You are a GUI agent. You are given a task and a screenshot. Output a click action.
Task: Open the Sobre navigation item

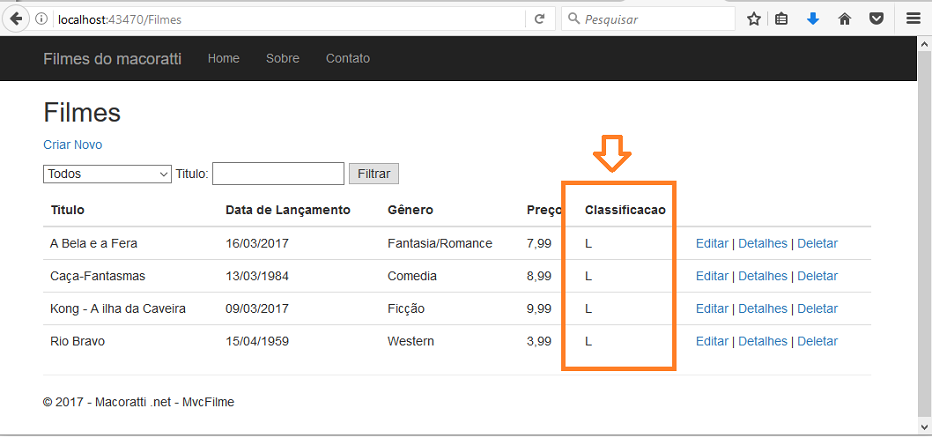click(x=283, y=58)
